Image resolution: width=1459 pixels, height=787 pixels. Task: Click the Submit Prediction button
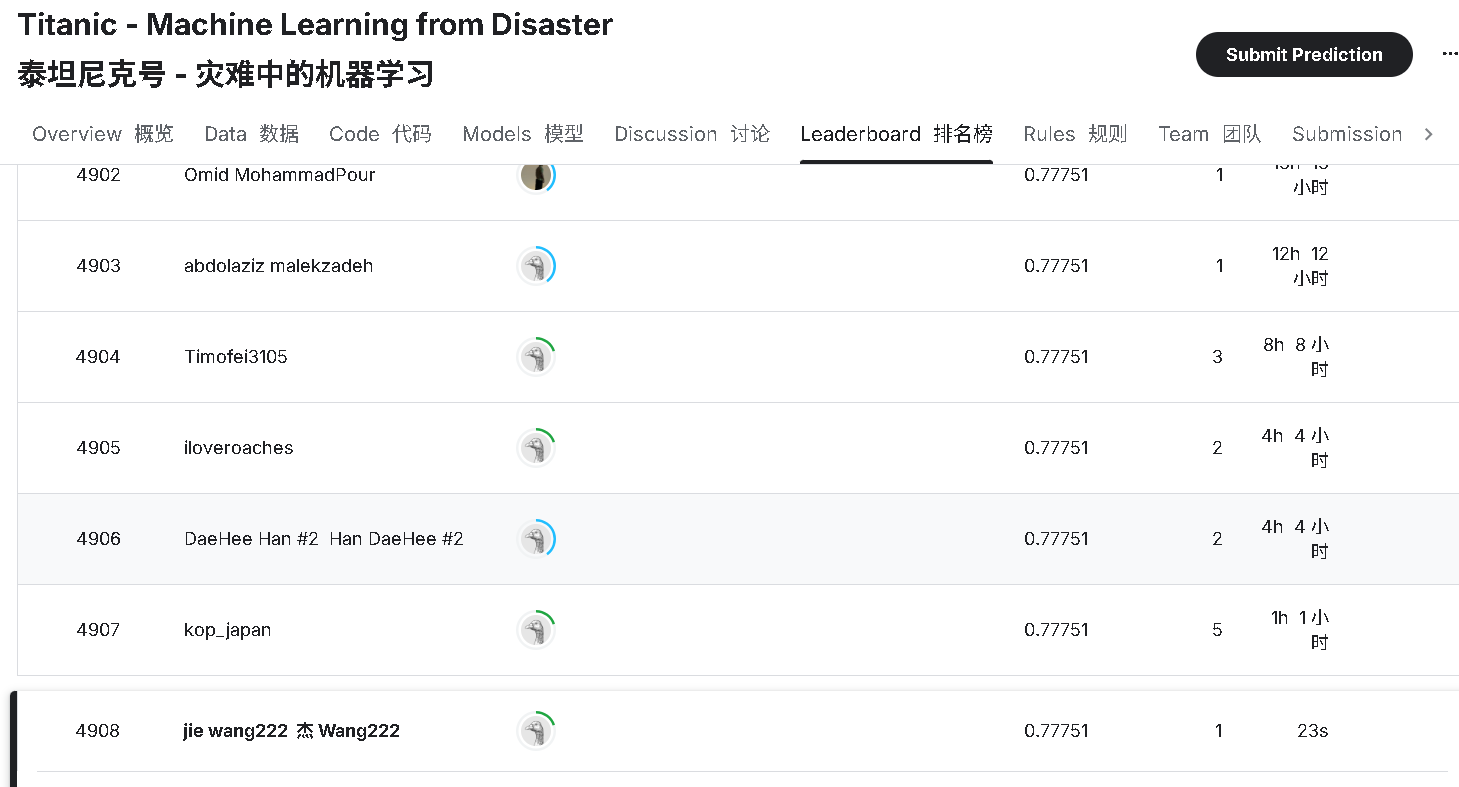[1304, 55]
